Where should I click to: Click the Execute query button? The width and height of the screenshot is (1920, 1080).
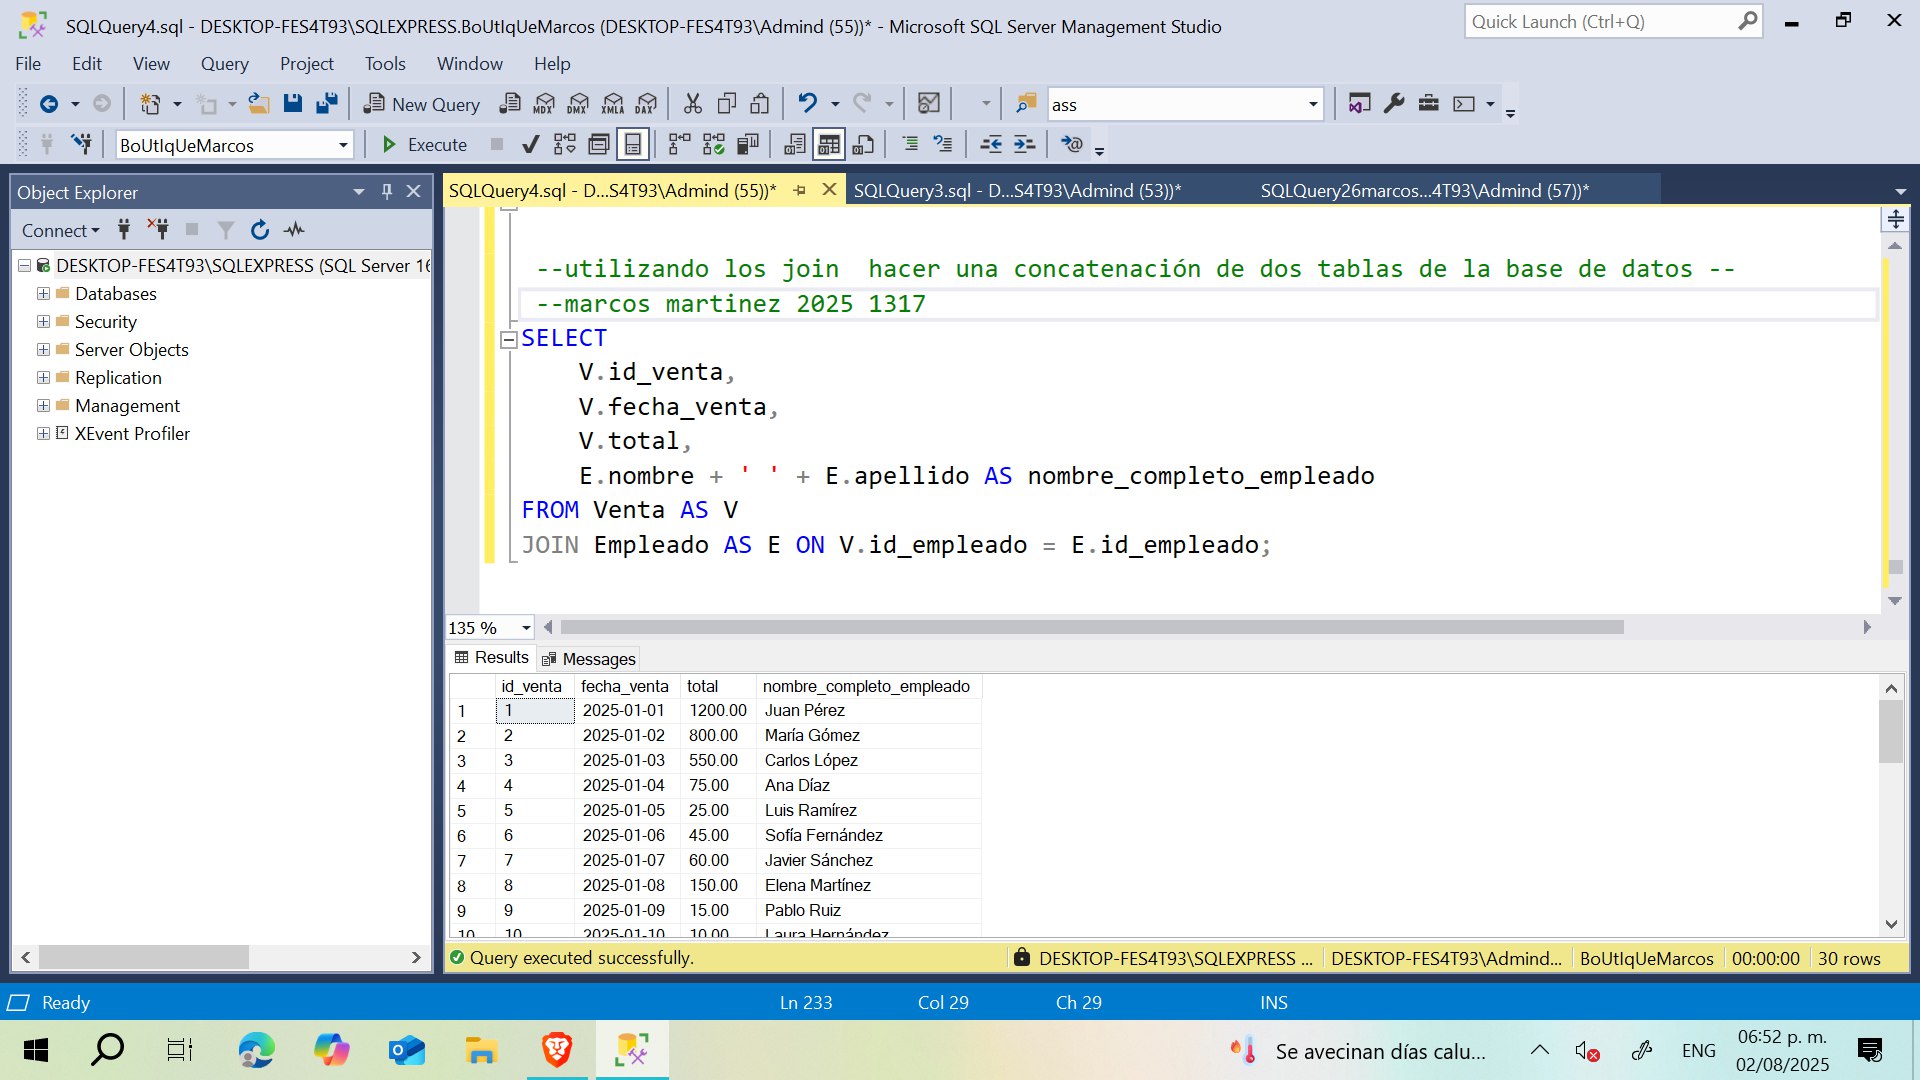(x=424, y=145)
